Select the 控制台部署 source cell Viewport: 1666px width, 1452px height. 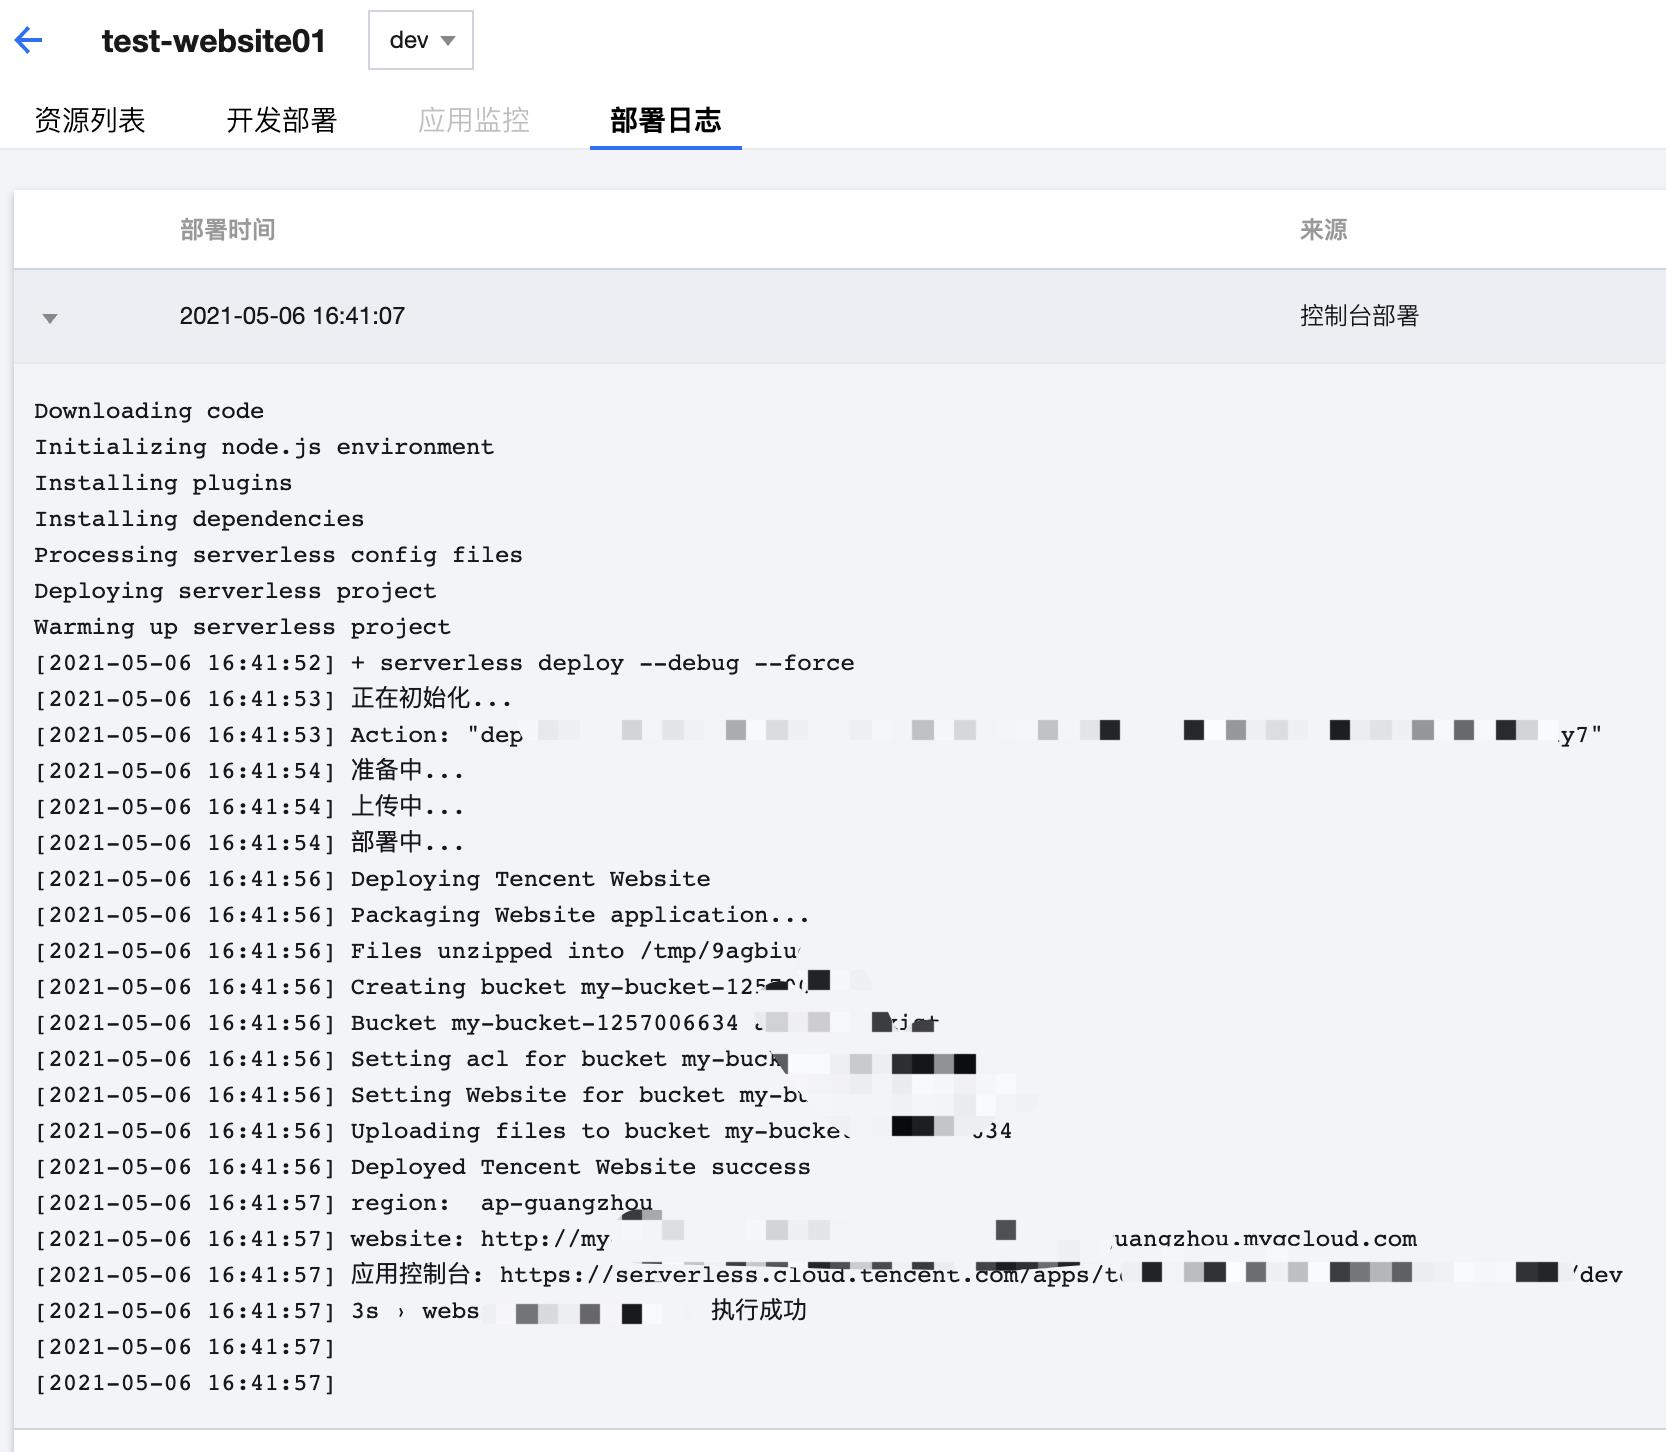1359,316
